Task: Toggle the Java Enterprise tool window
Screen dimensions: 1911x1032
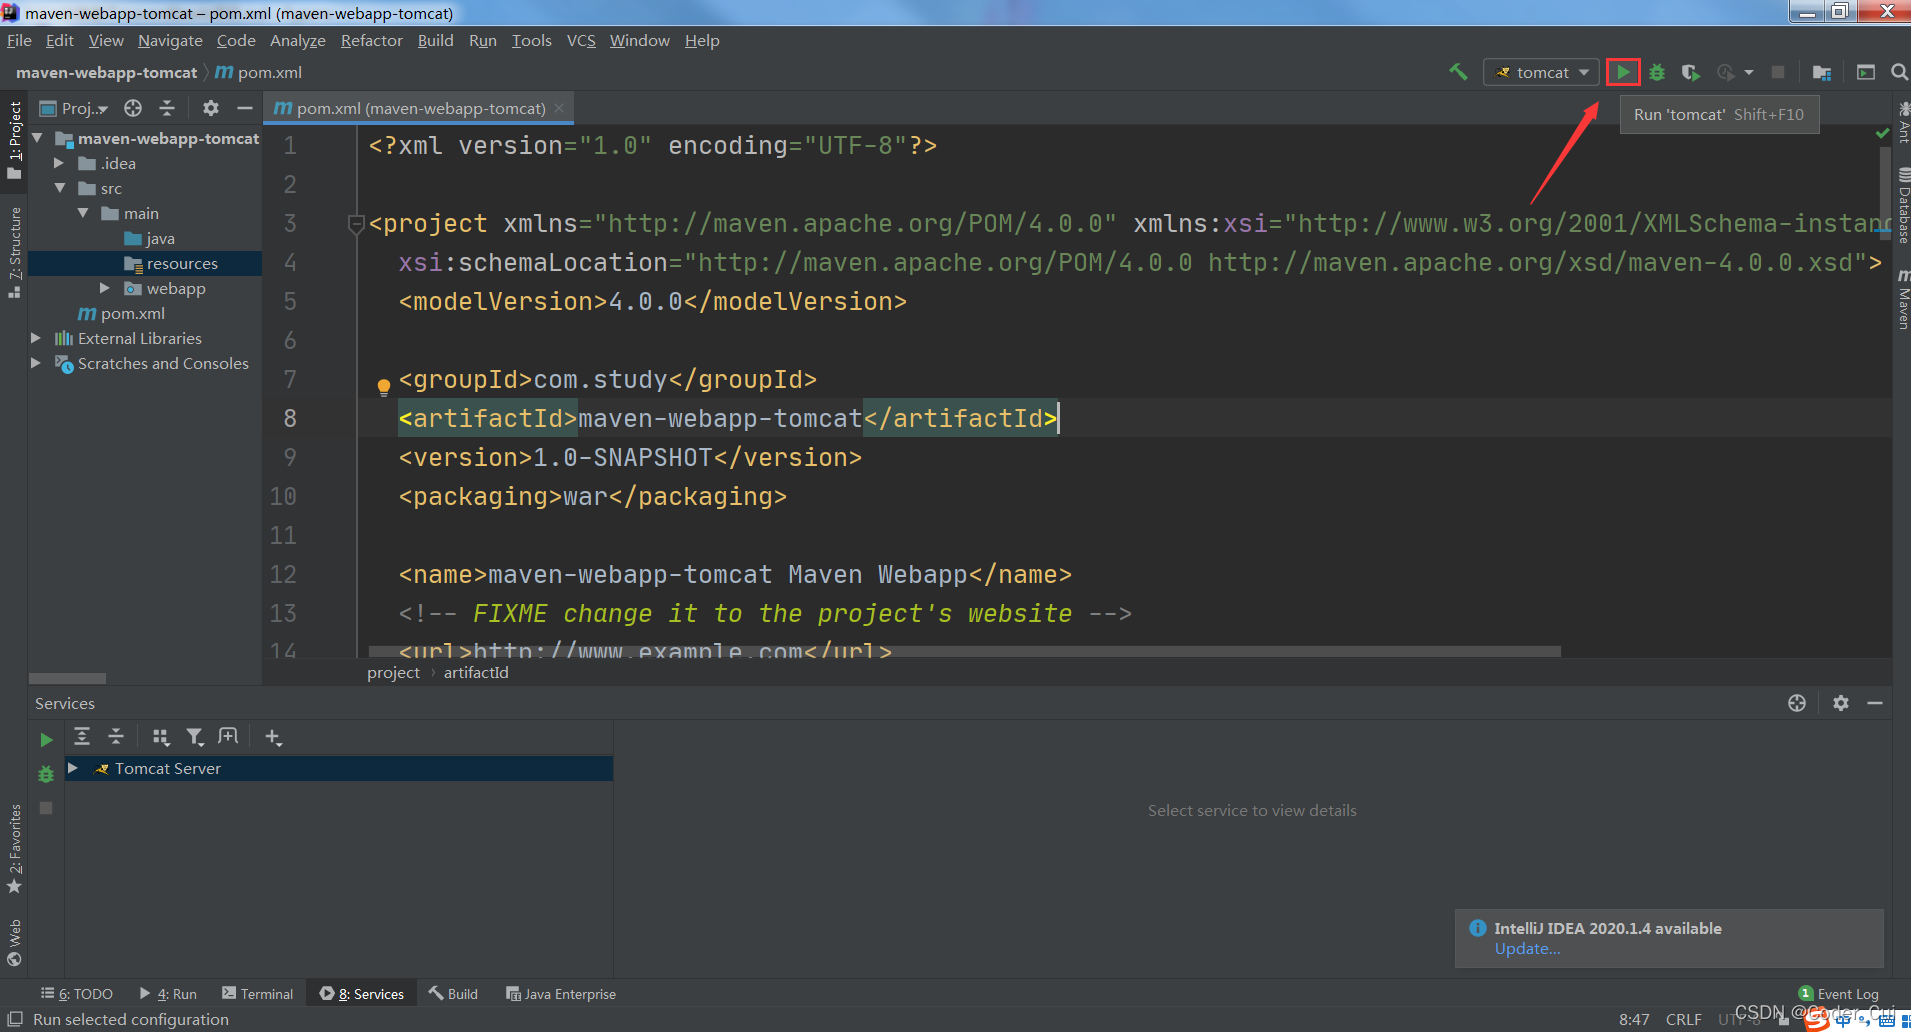Action: [561, 994]
